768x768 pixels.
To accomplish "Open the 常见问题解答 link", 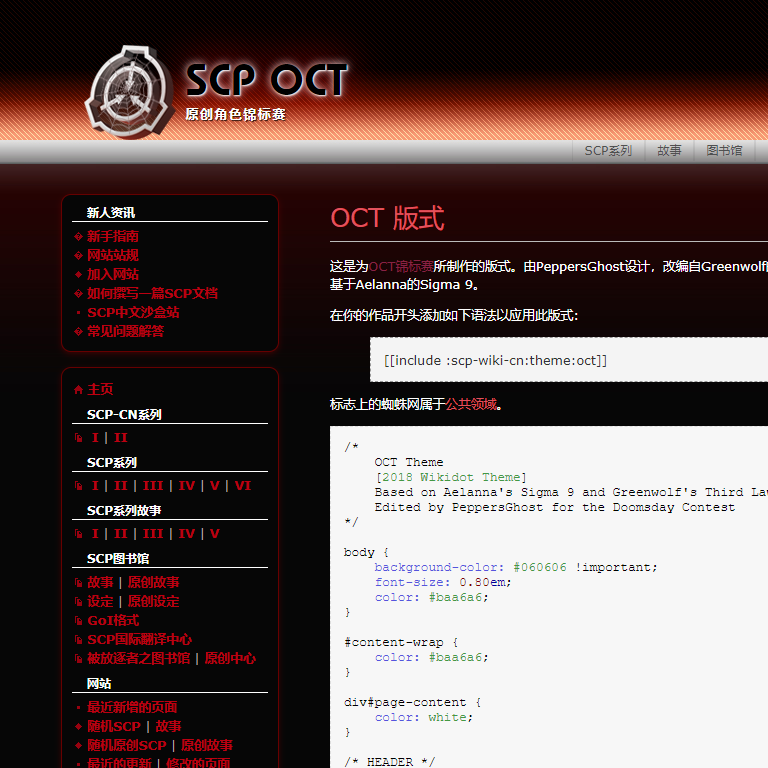I will (x=125, y=332).
